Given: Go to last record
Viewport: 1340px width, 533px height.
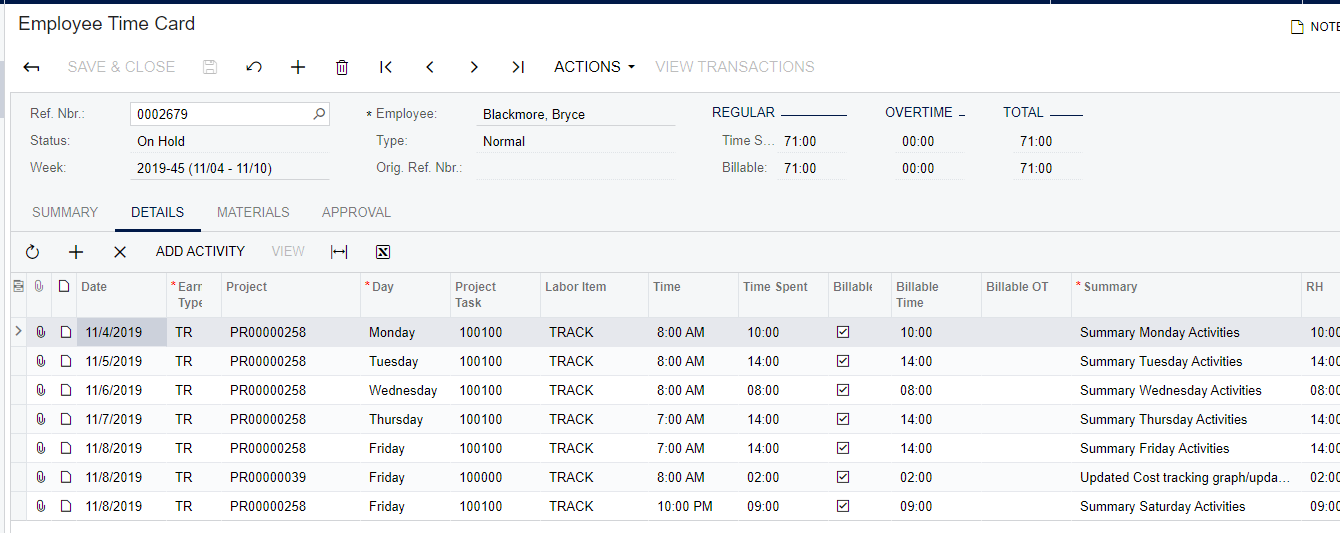Looking at the screenshot, I should [518, 67].
